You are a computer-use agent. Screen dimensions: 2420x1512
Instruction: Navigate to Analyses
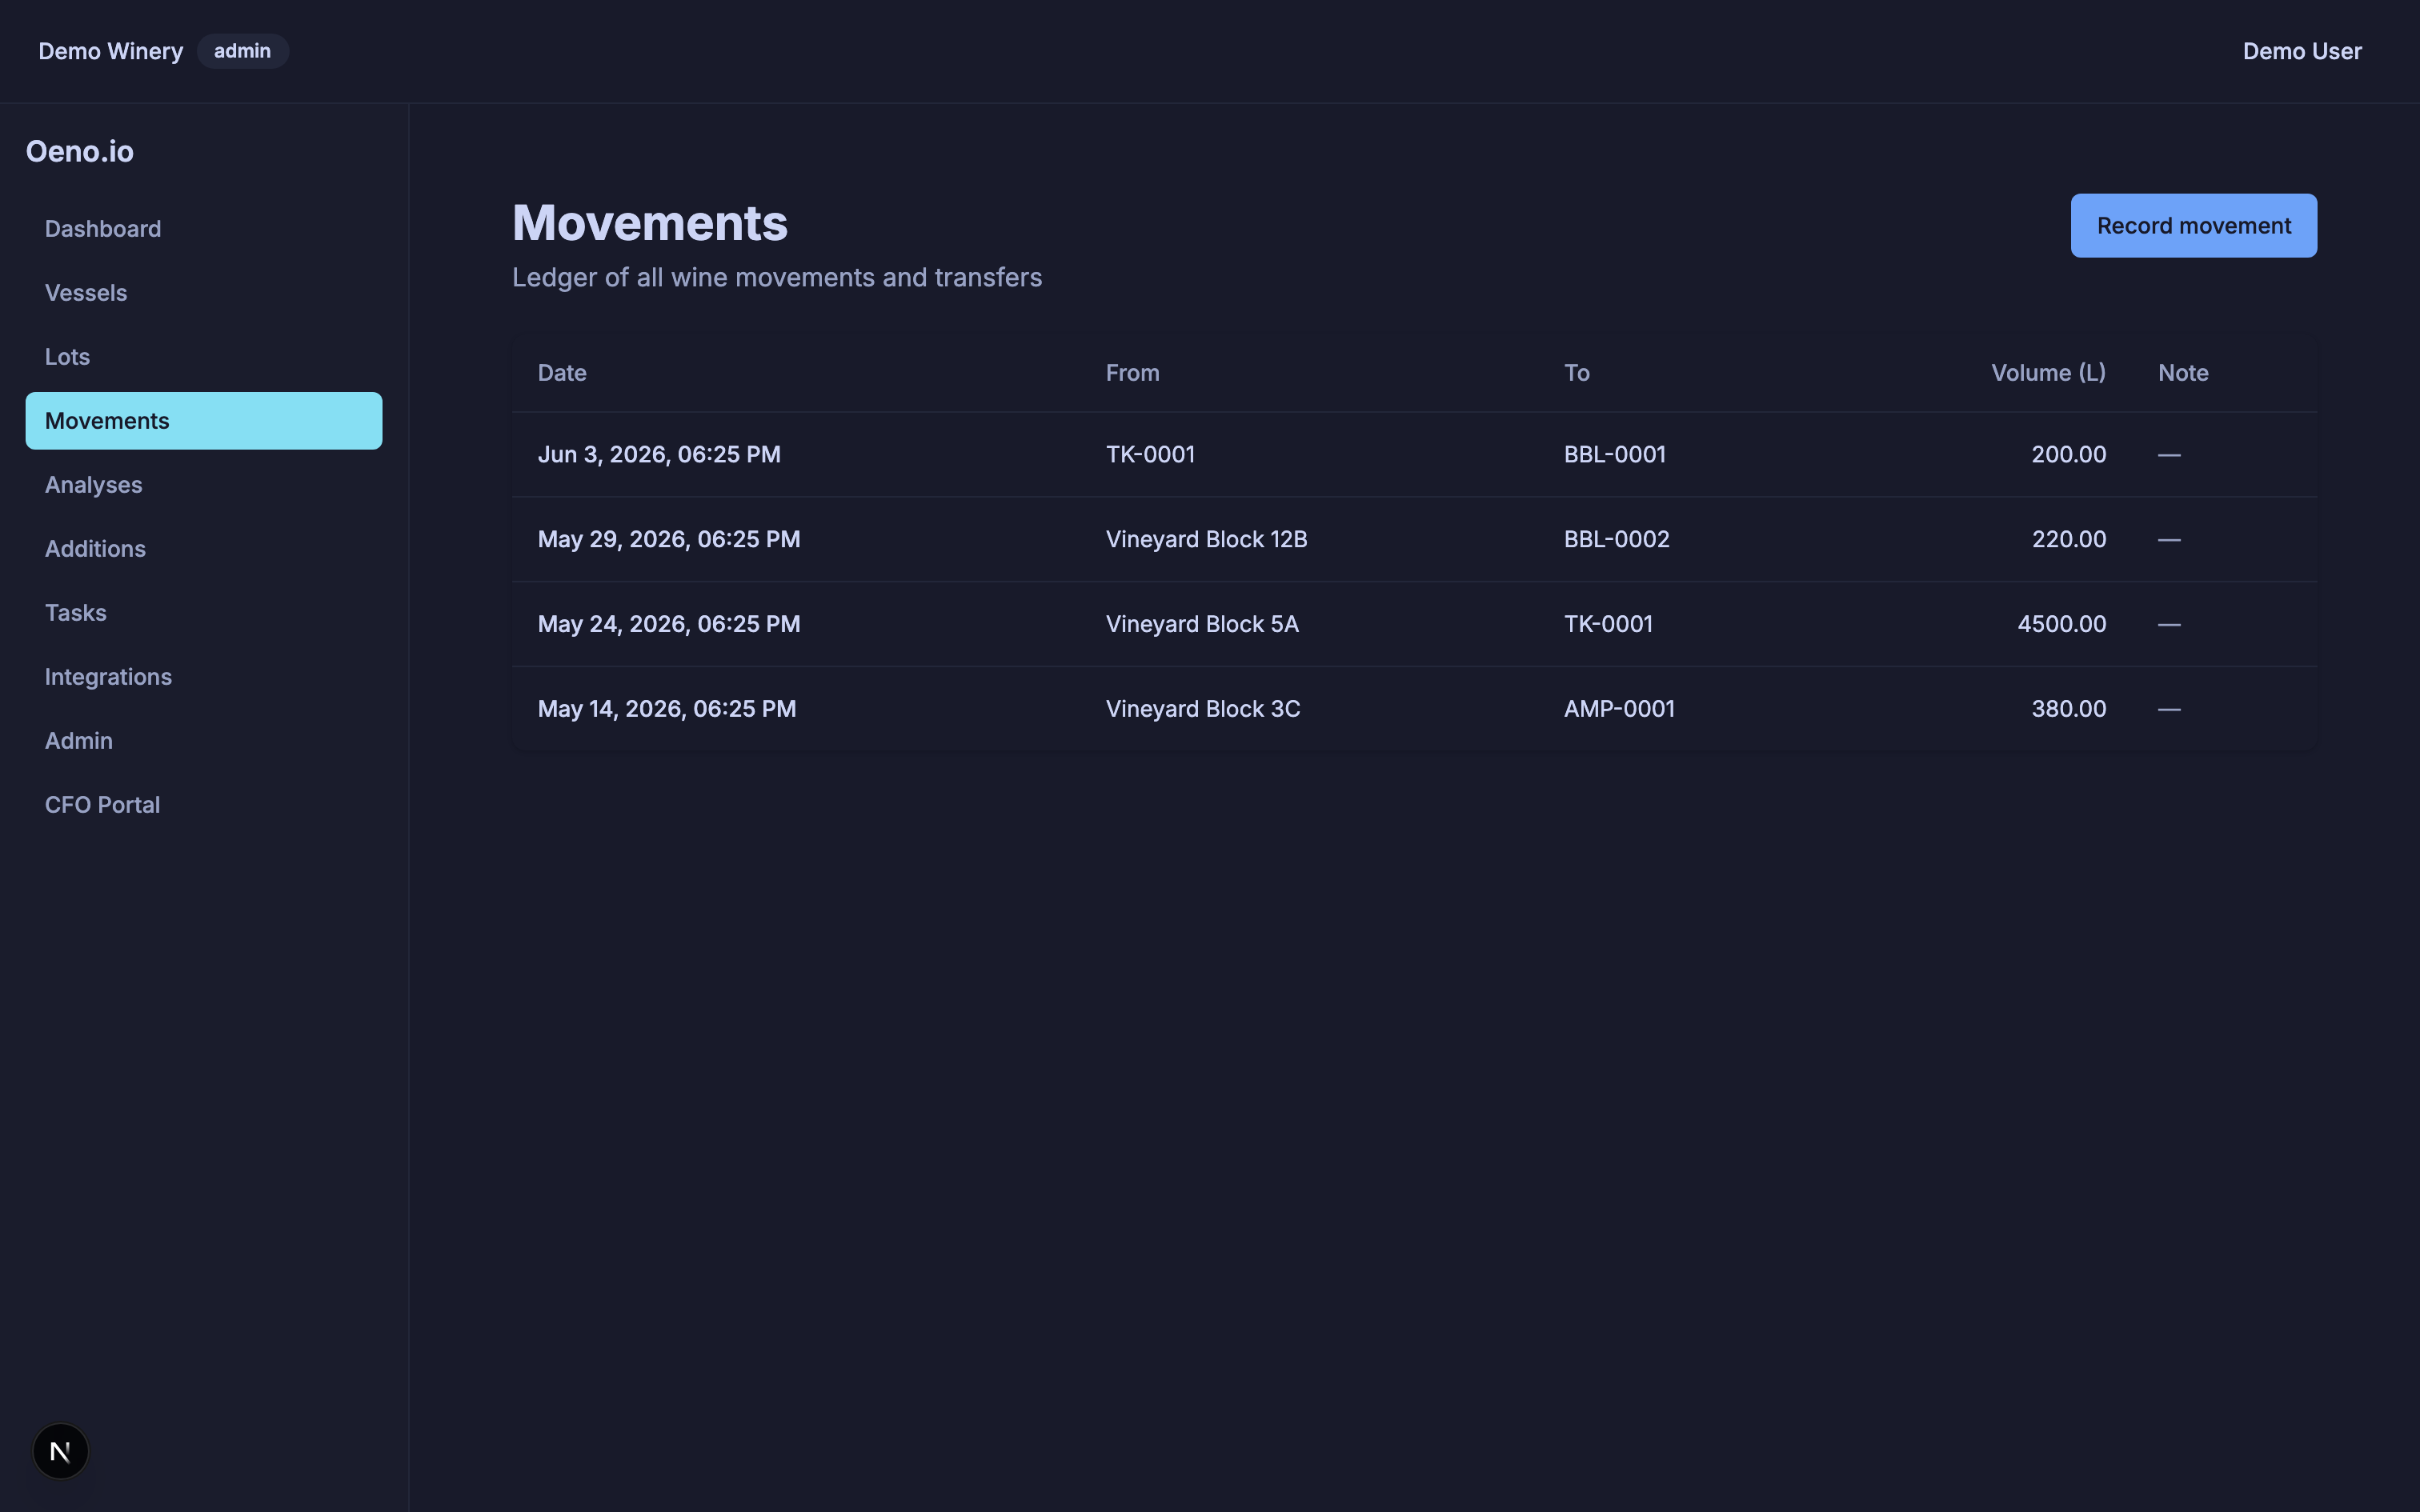pyautogui.click(x=203, y=485)
